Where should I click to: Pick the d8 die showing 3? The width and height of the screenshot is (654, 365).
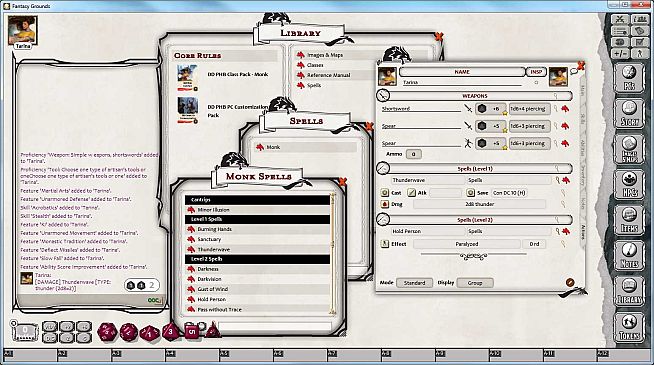(171, 332)
